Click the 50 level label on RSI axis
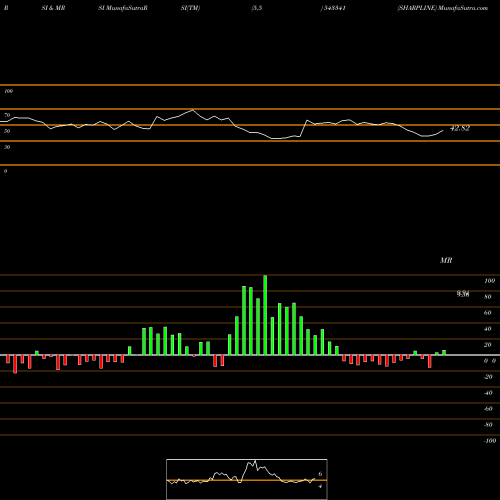This screenshot has height=500, width=500. (x=7, y=131)
